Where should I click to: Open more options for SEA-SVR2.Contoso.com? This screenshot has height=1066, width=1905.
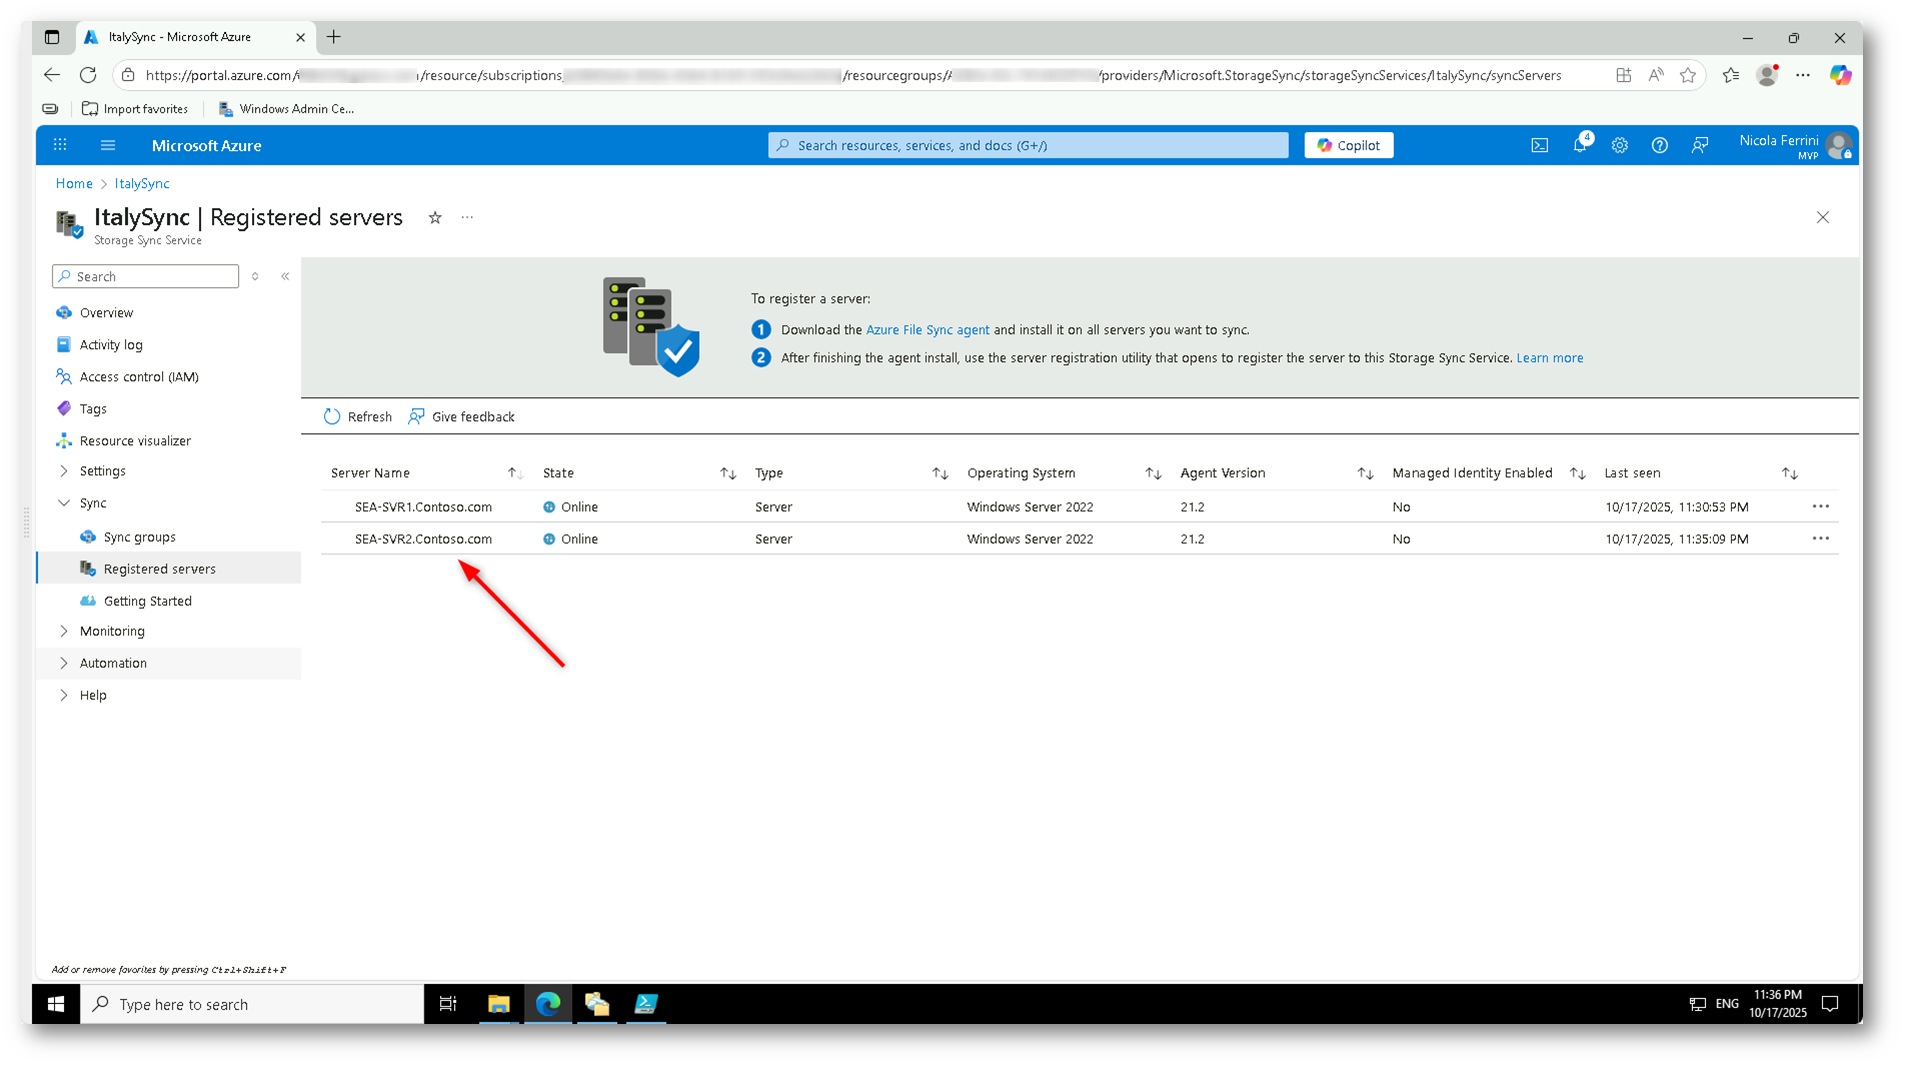pos(1820,539)
